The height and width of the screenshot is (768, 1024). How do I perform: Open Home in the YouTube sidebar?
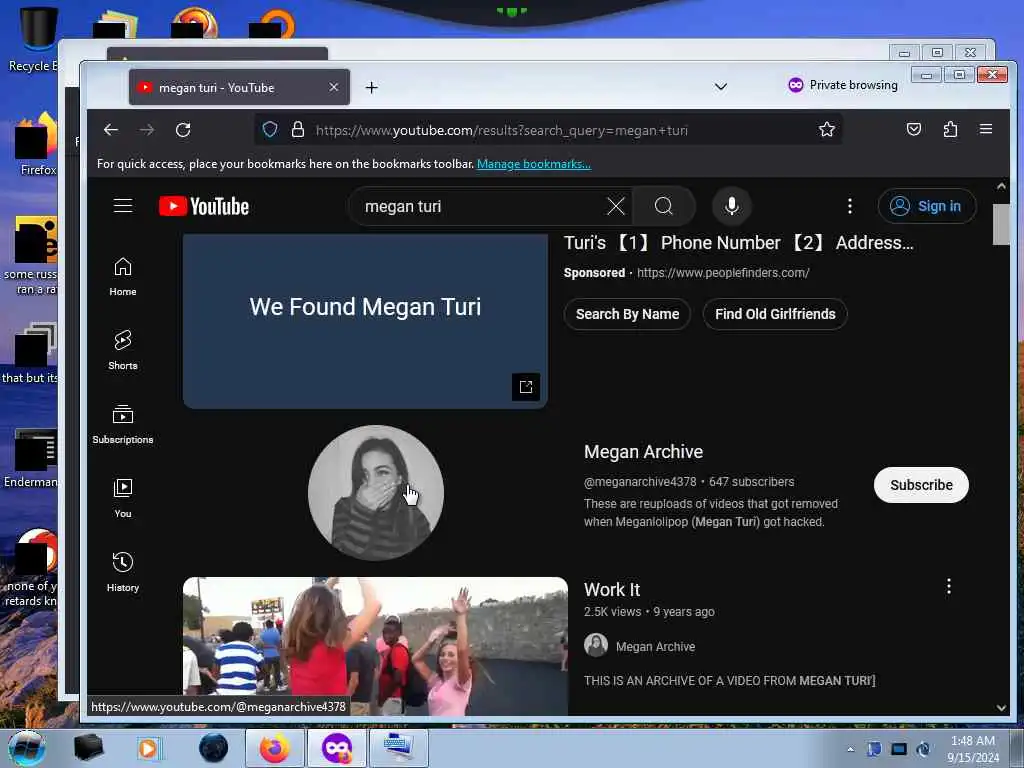click(123, 277)
